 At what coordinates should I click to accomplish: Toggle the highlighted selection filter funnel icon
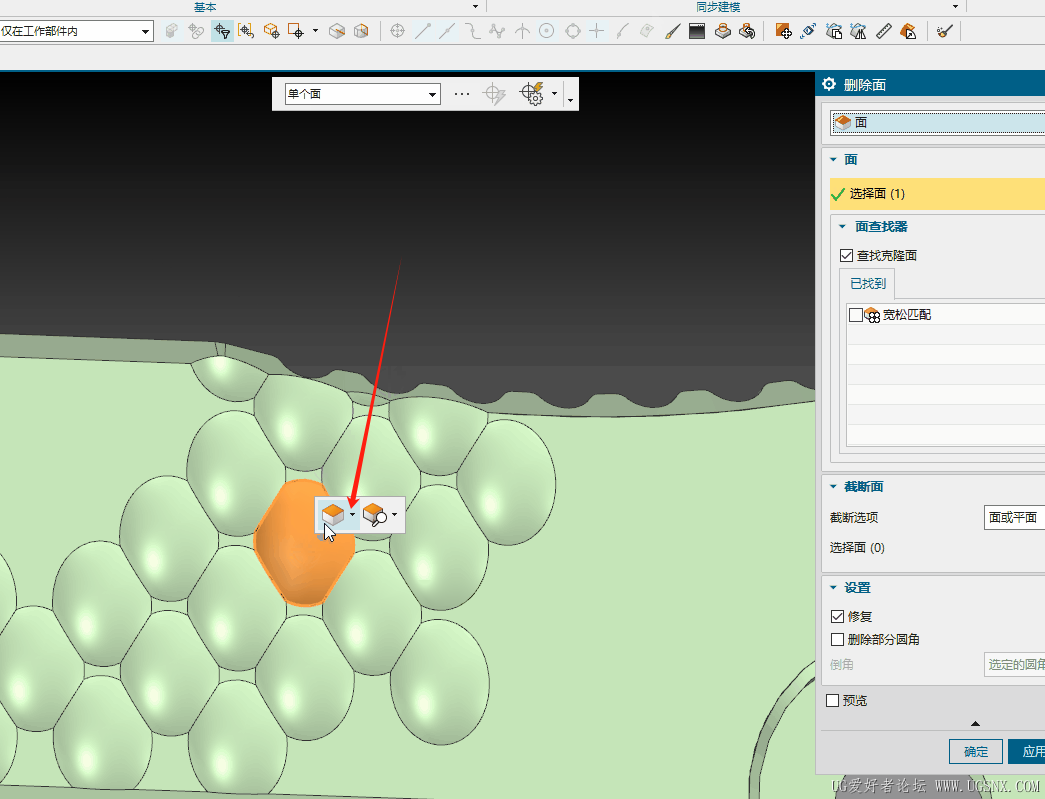(222, 31)
